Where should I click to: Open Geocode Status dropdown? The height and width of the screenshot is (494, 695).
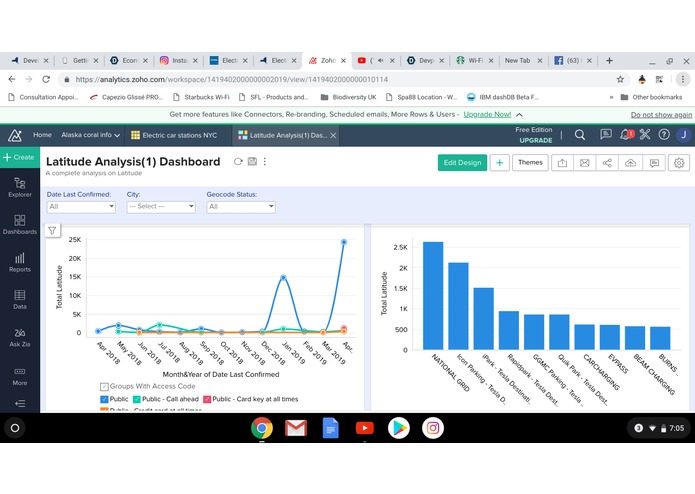pos(241,207)
